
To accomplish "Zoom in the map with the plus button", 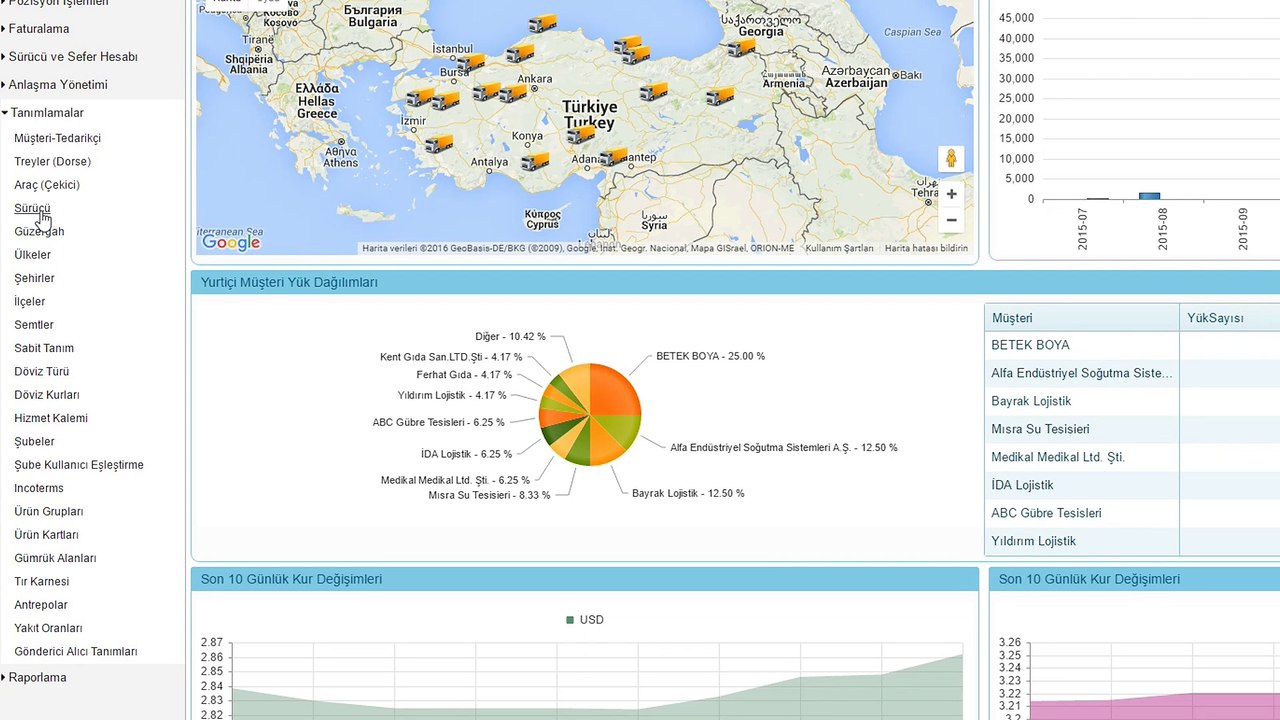I will pyautogui.click(x=951, y=194).
